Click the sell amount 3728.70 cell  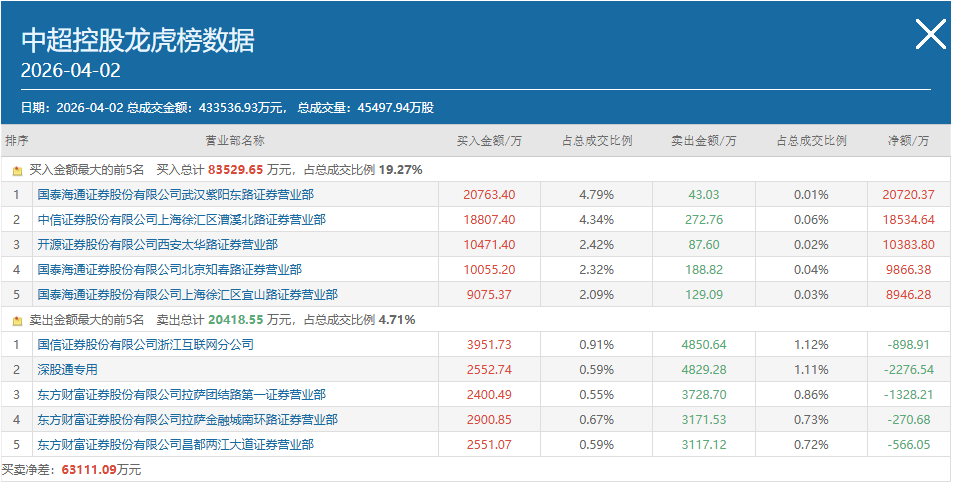[704, 394]
